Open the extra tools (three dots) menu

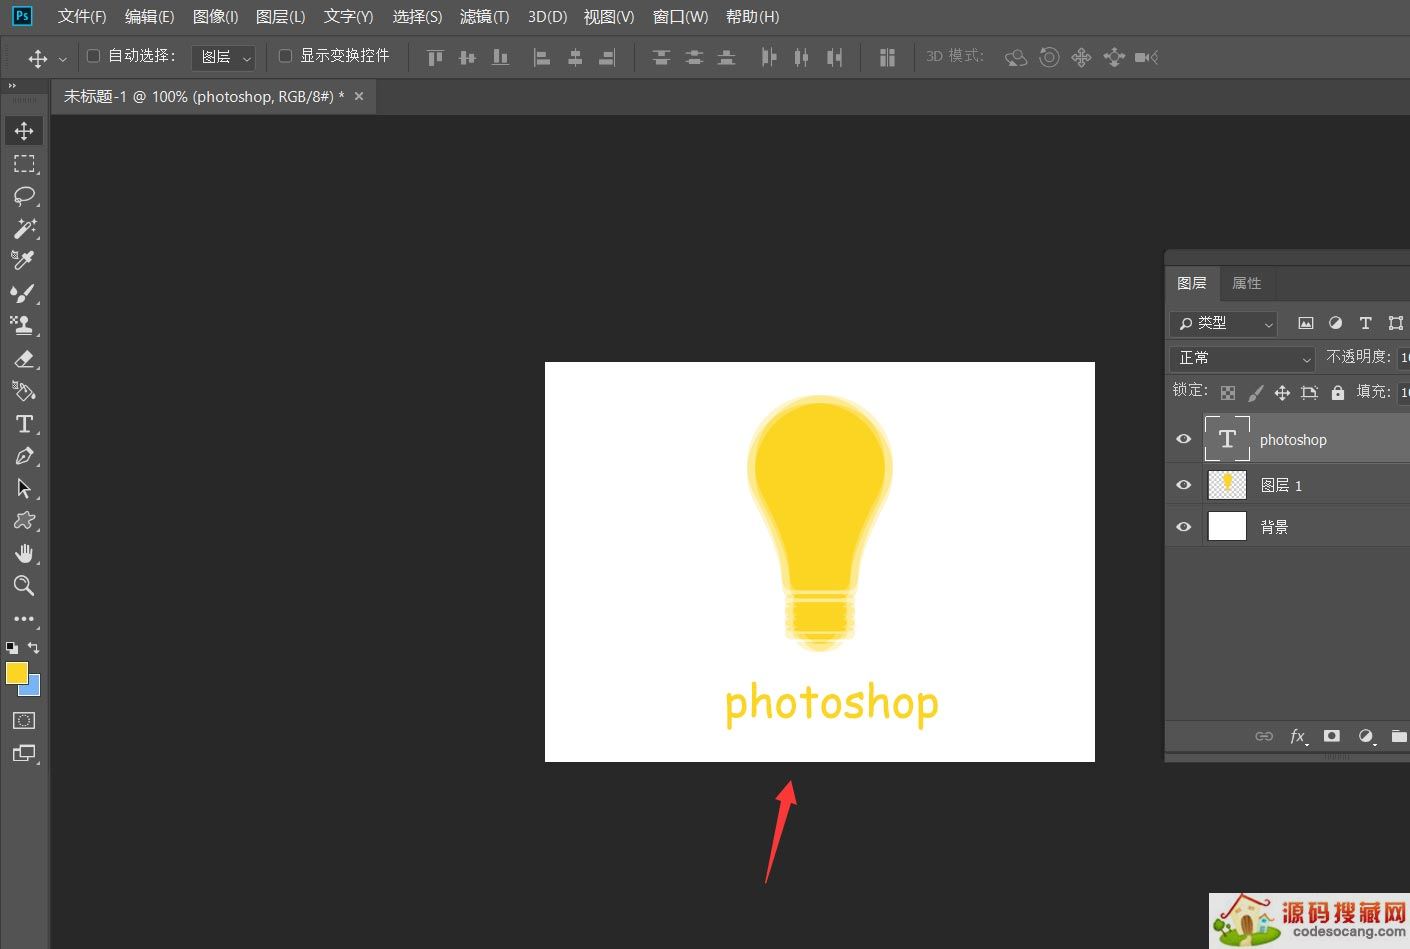coord(24,619)
